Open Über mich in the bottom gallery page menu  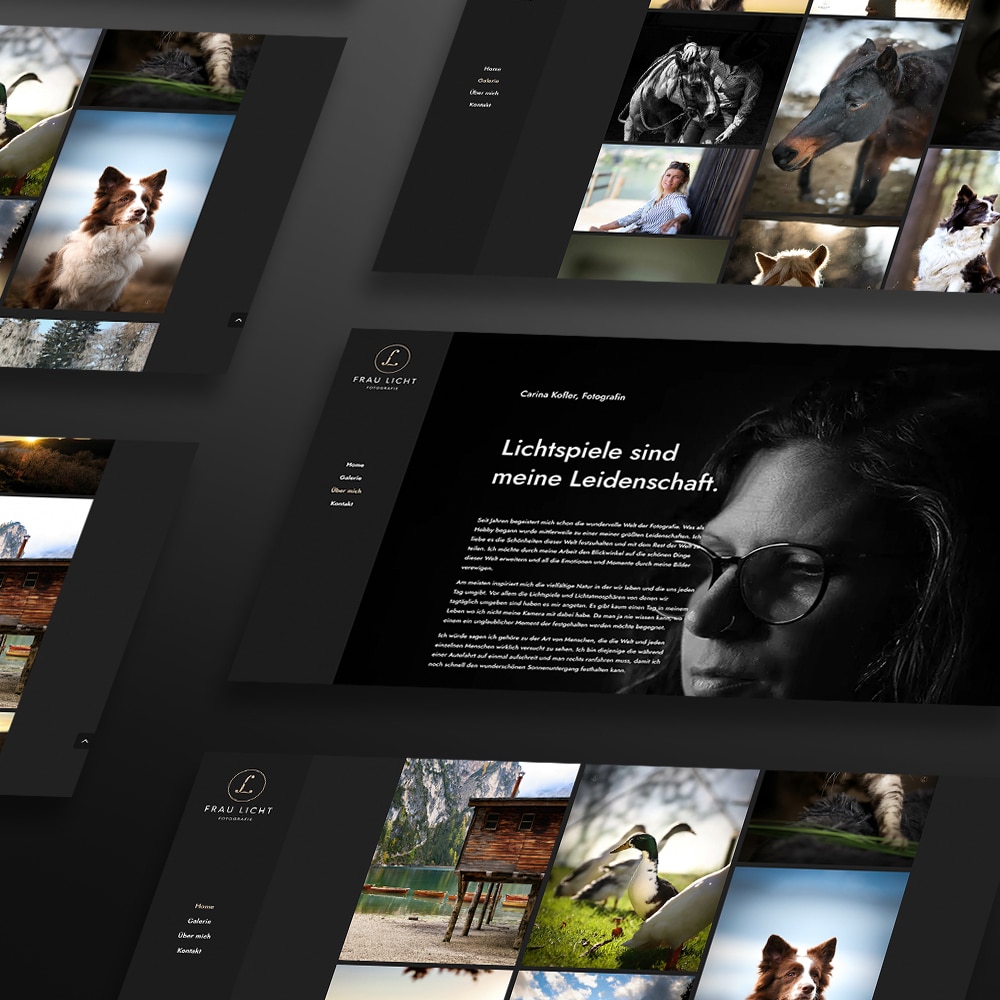[x=194, y=936]
